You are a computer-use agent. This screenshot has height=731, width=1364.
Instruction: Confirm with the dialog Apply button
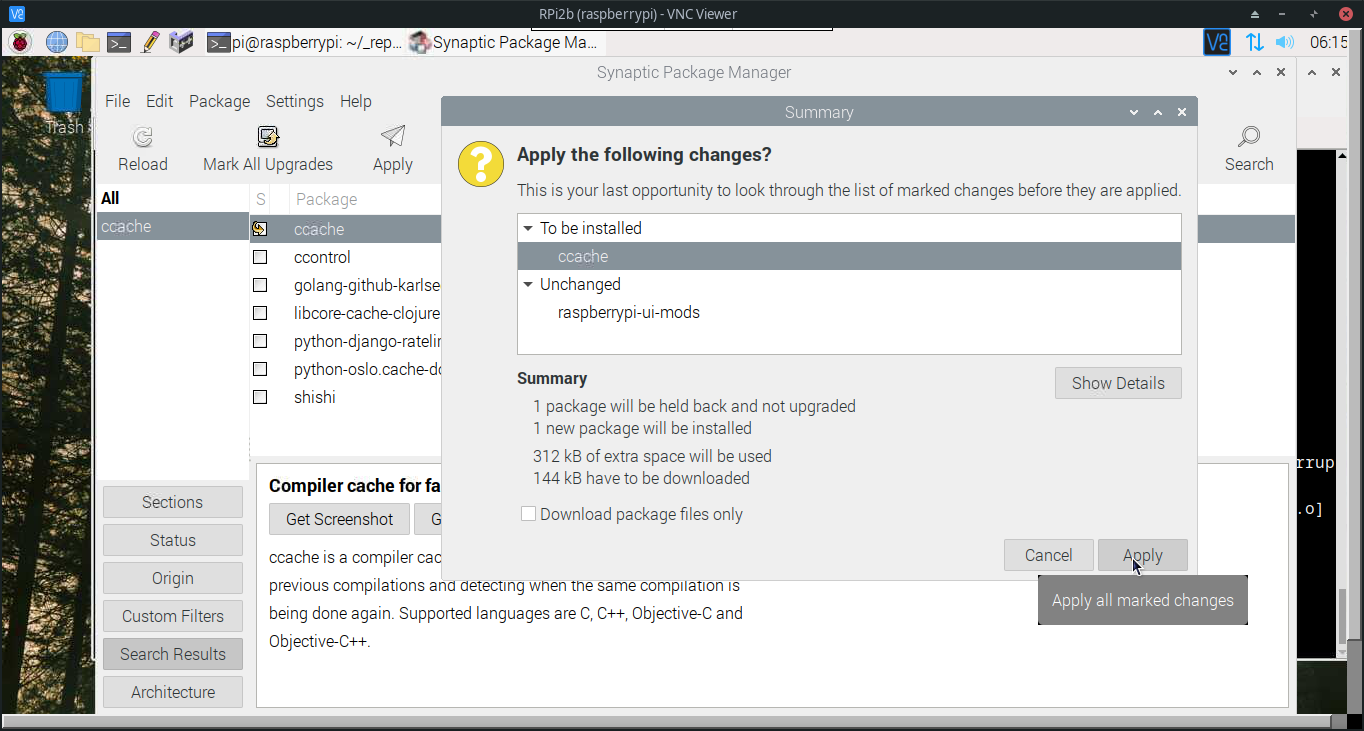[x=1143, y=555]
